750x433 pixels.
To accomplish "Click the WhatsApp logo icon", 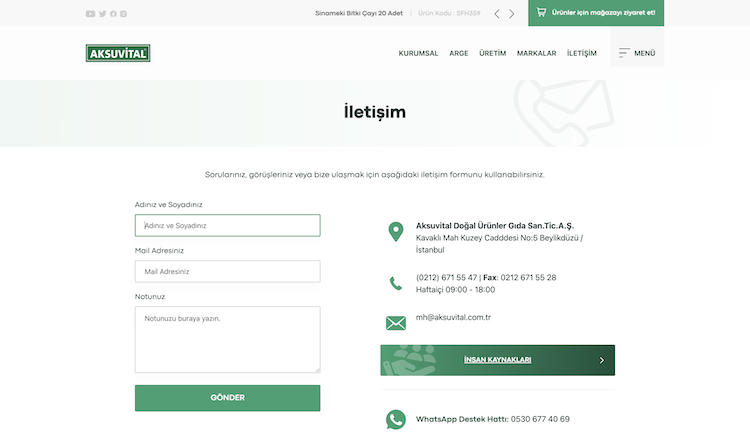I will click(396, 420).
